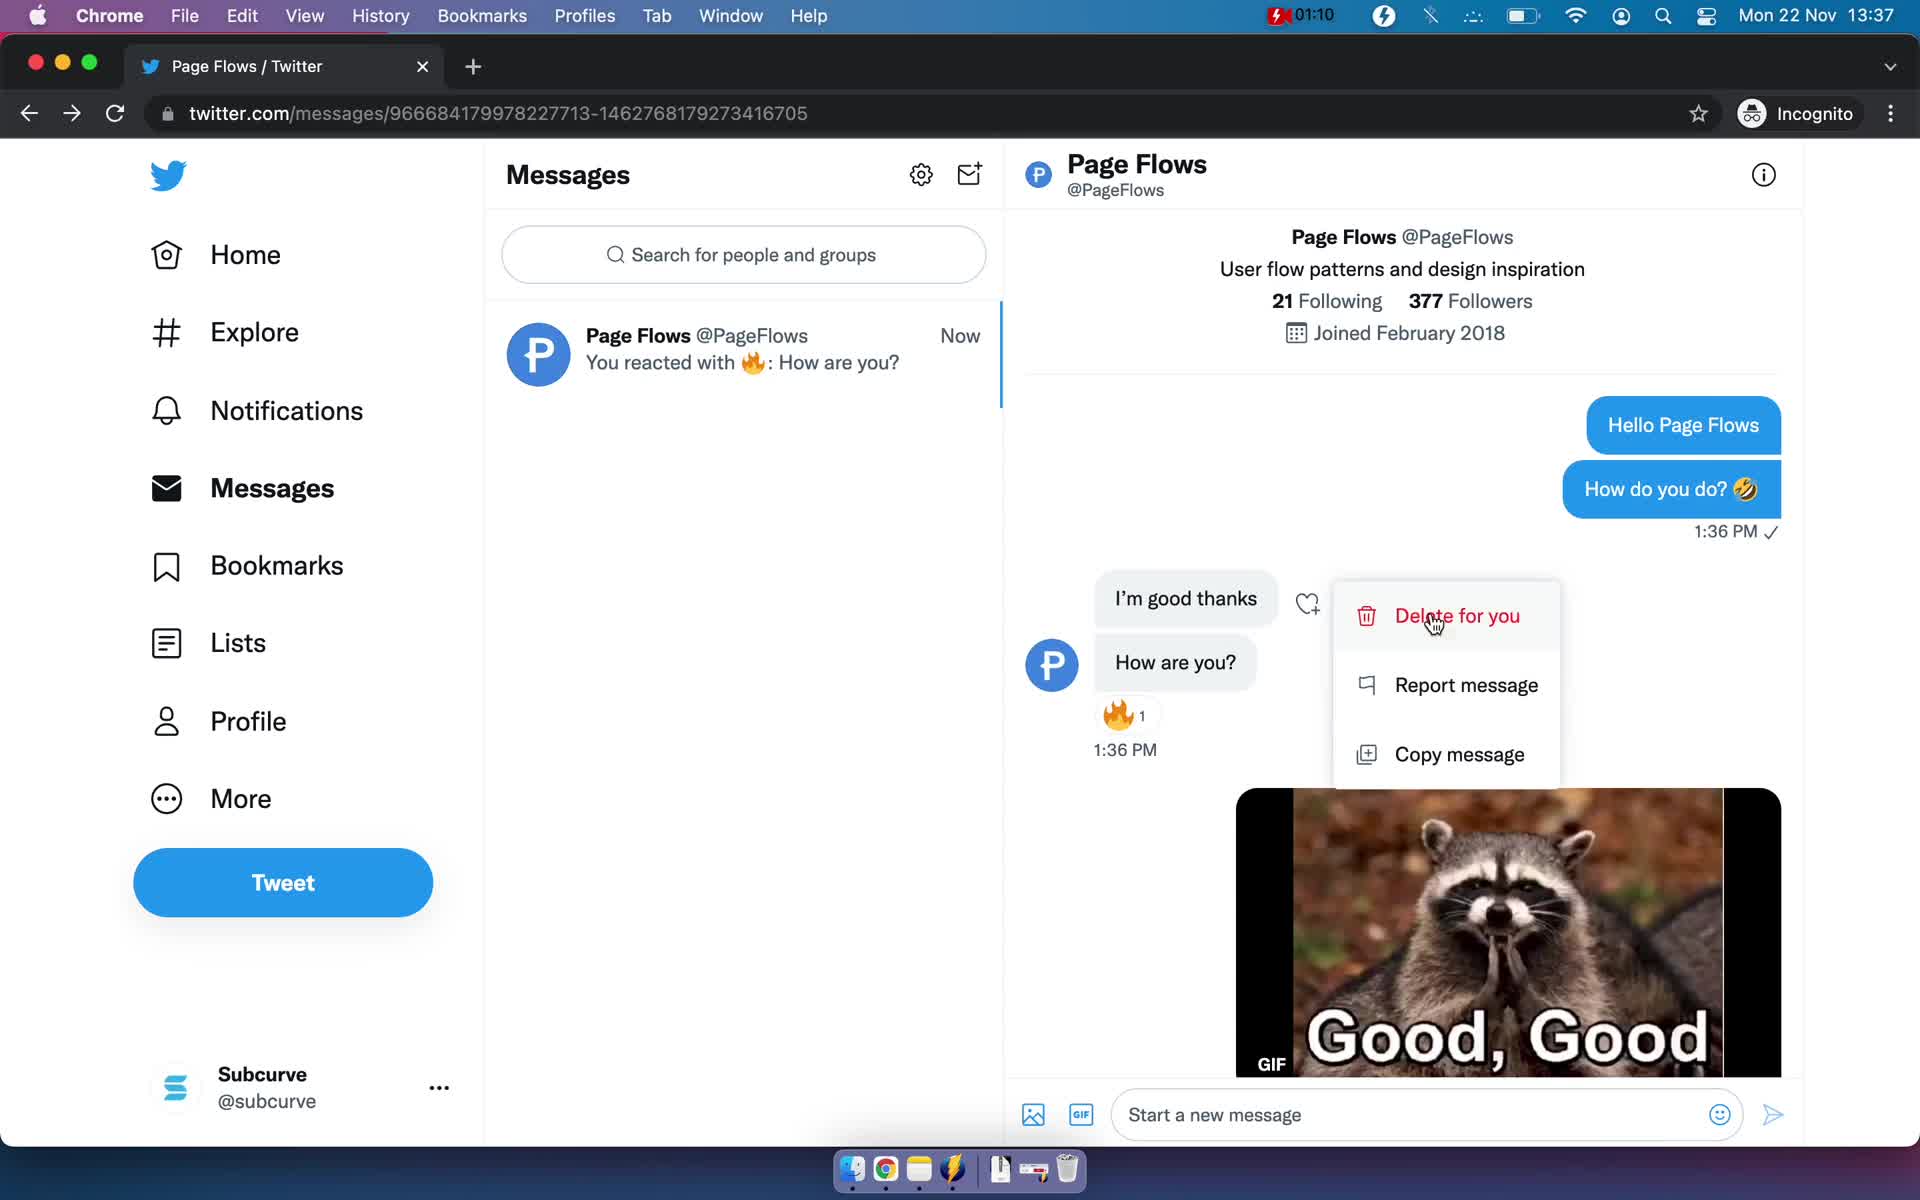This screenshot has height=1200, width=1920.
Task: Open Spotlight search in the menu bar
Action: [1663, 16]
